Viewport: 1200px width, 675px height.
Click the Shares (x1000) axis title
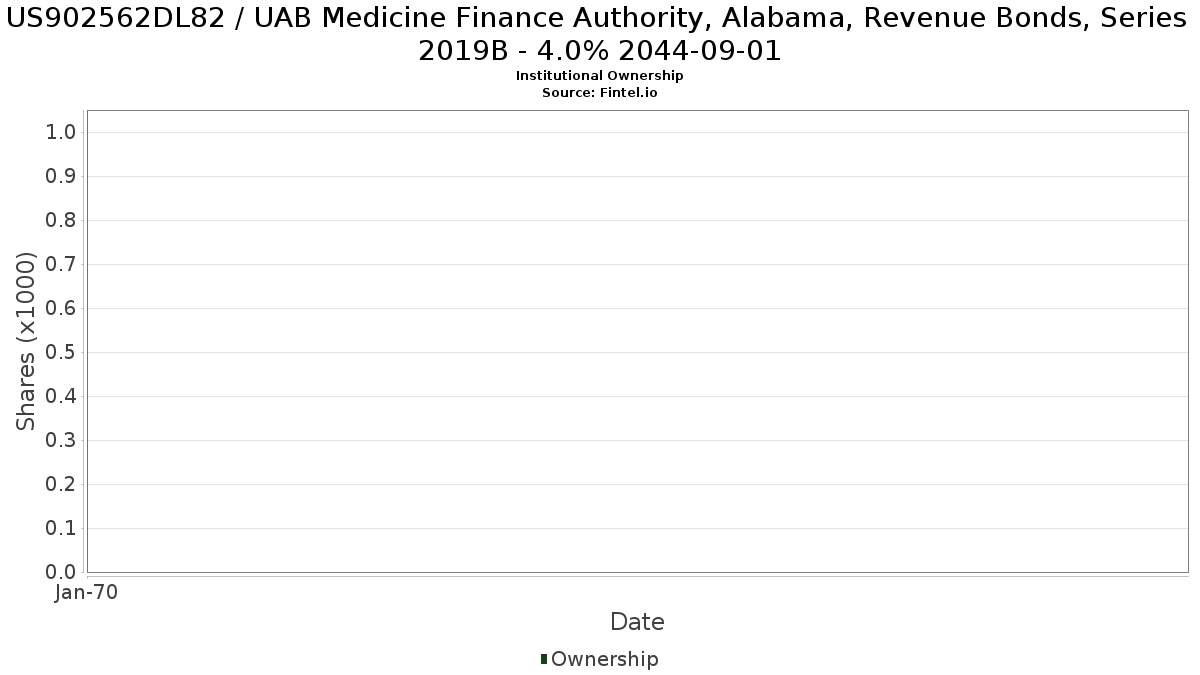coord(27,341)
